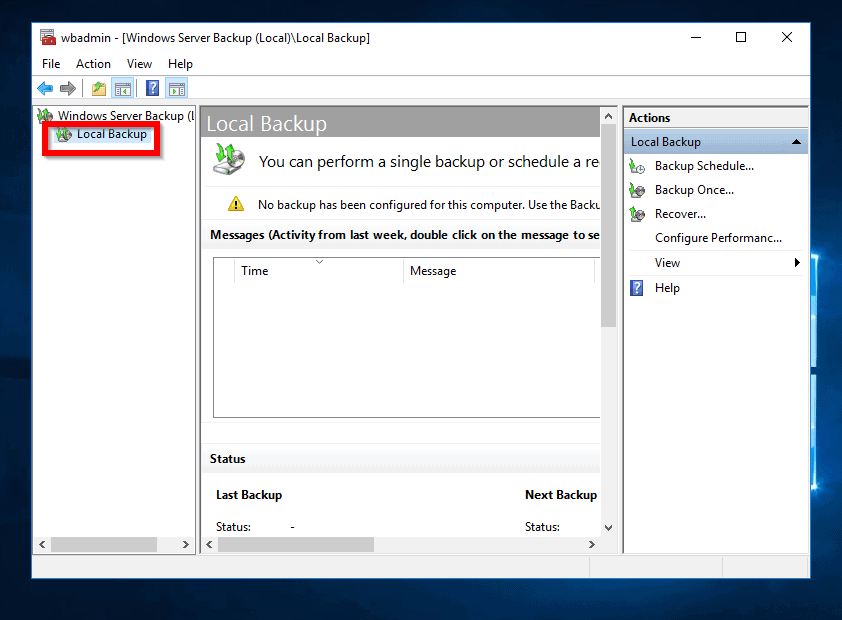Collapse the Local Backup actions section

point(796,142)
